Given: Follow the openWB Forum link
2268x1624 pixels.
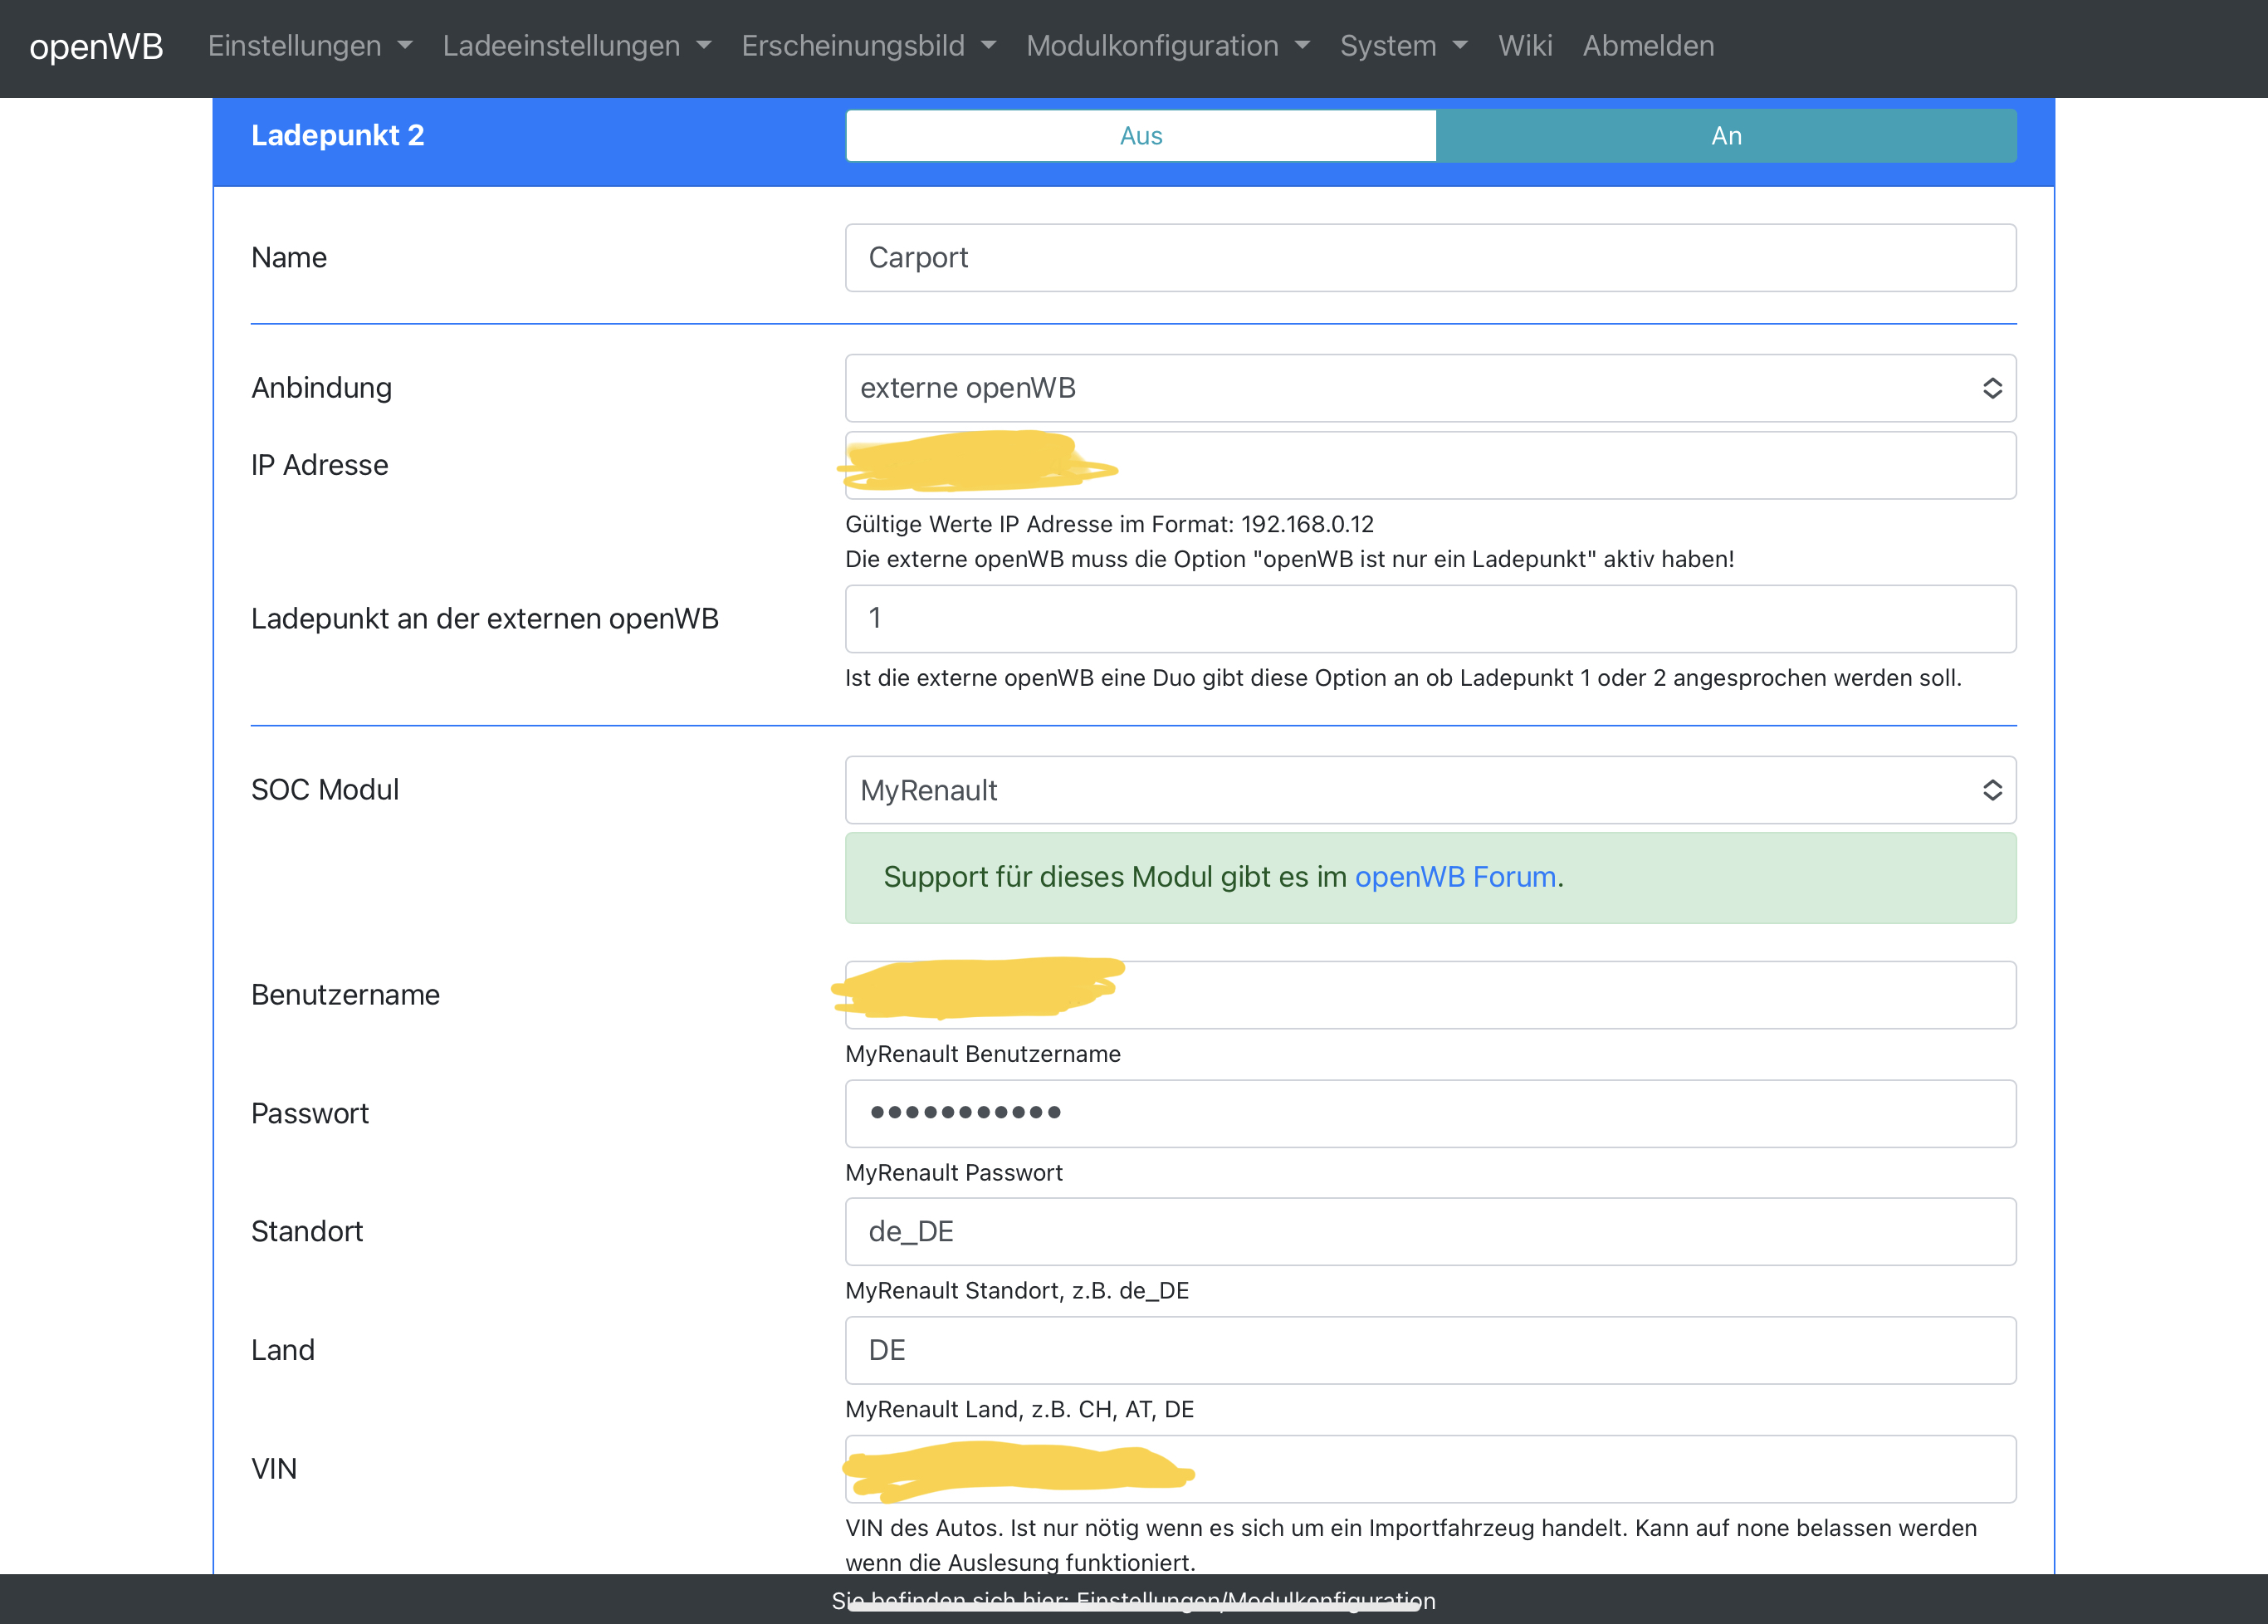Looking at the screenshot, I should (x=1454, y=877).
